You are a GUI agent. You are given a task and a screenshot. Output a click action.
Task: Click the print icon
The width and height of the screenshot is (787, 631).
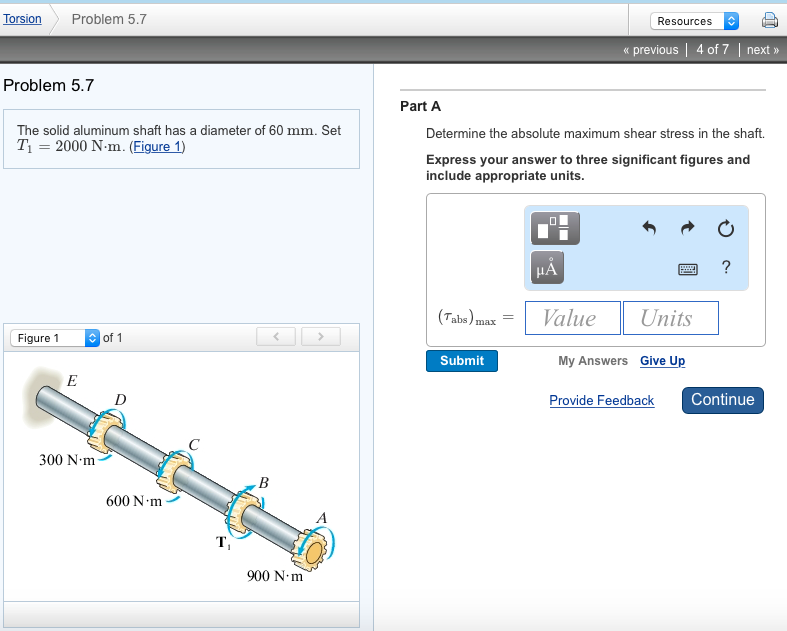769,20
